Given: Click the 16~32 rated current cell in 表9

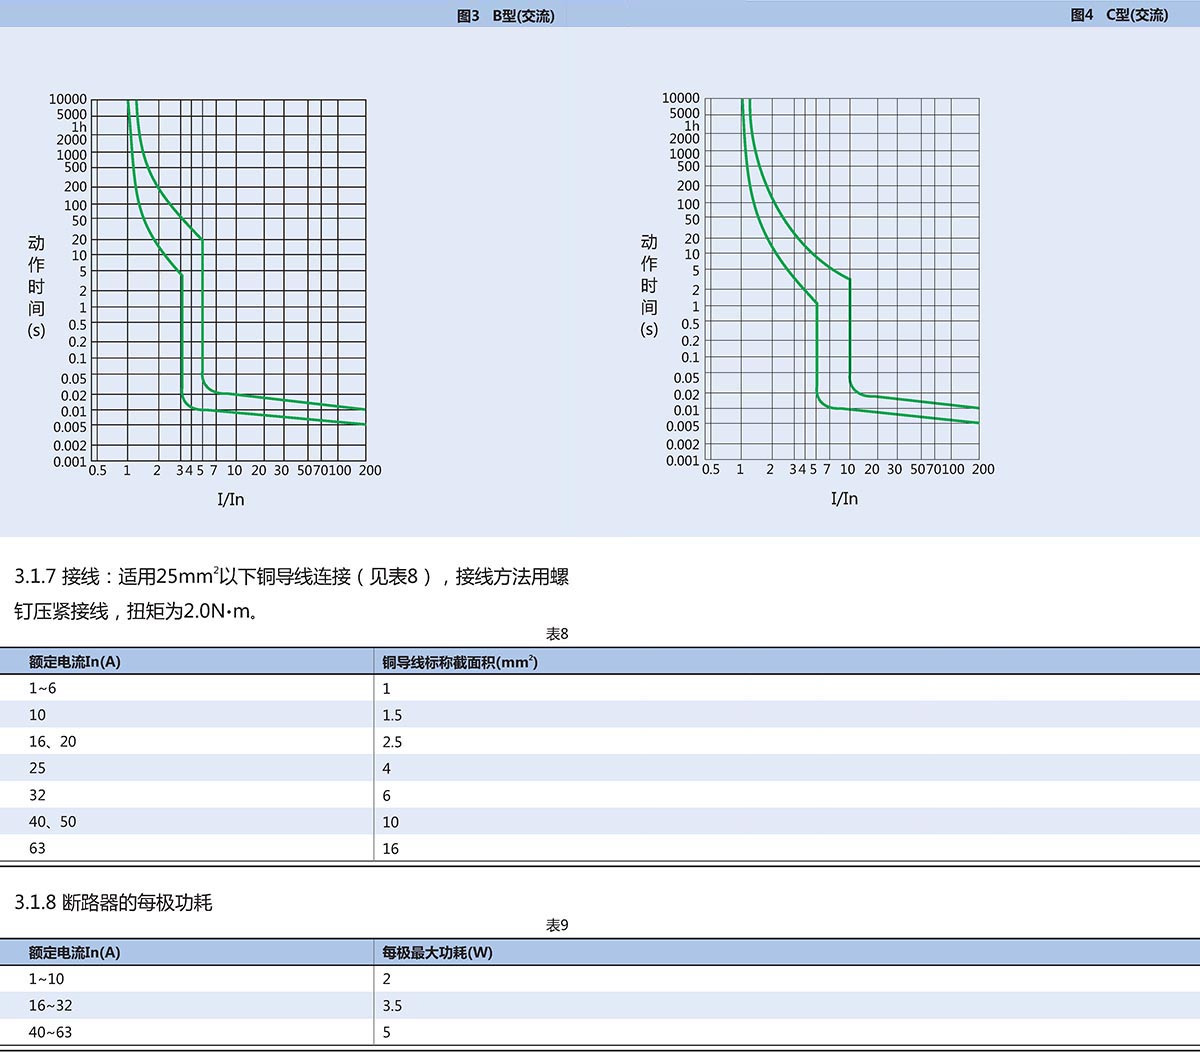Looking at the screenshot, I should (x=50, y=1005).
